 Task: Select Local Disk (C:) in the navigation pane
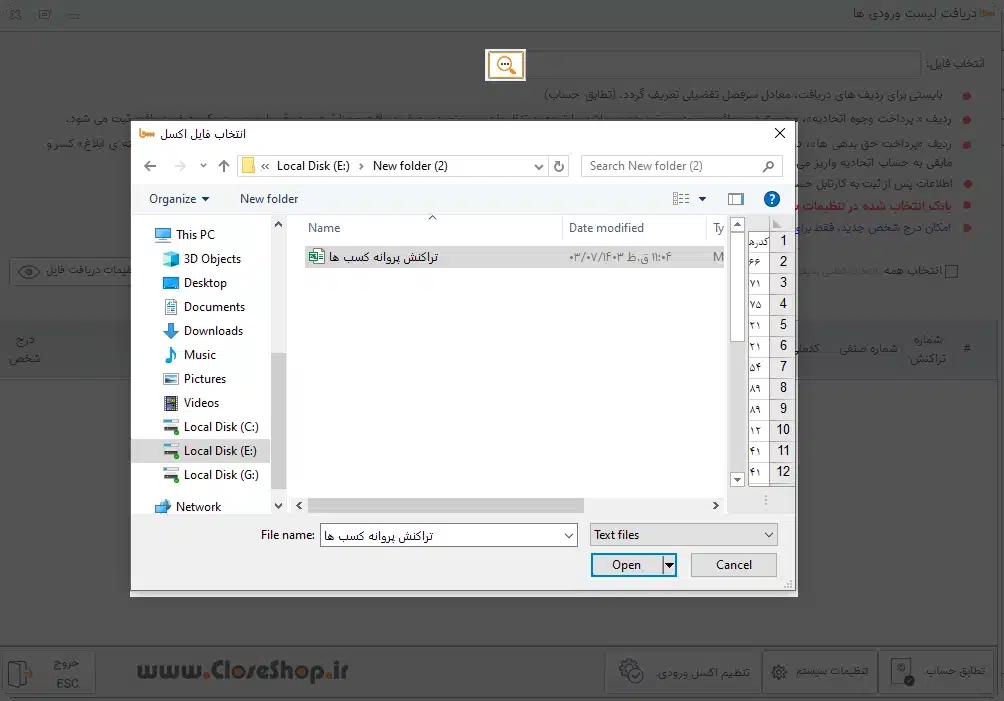pos(221,426)
